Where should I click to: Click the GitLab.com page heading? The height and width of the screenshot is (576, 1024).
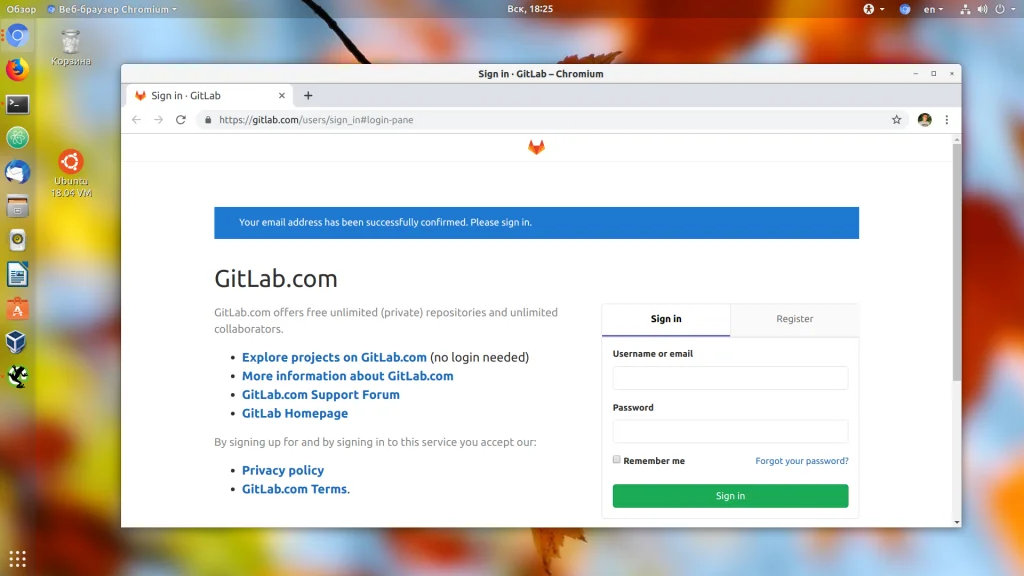[x=276, y=279]
